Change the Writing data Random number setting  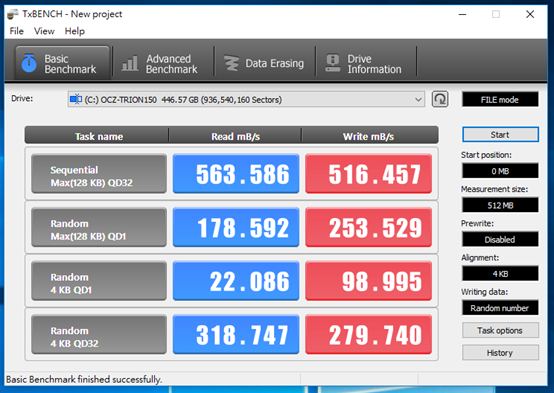pyautogui.click(x=500, y=308)
